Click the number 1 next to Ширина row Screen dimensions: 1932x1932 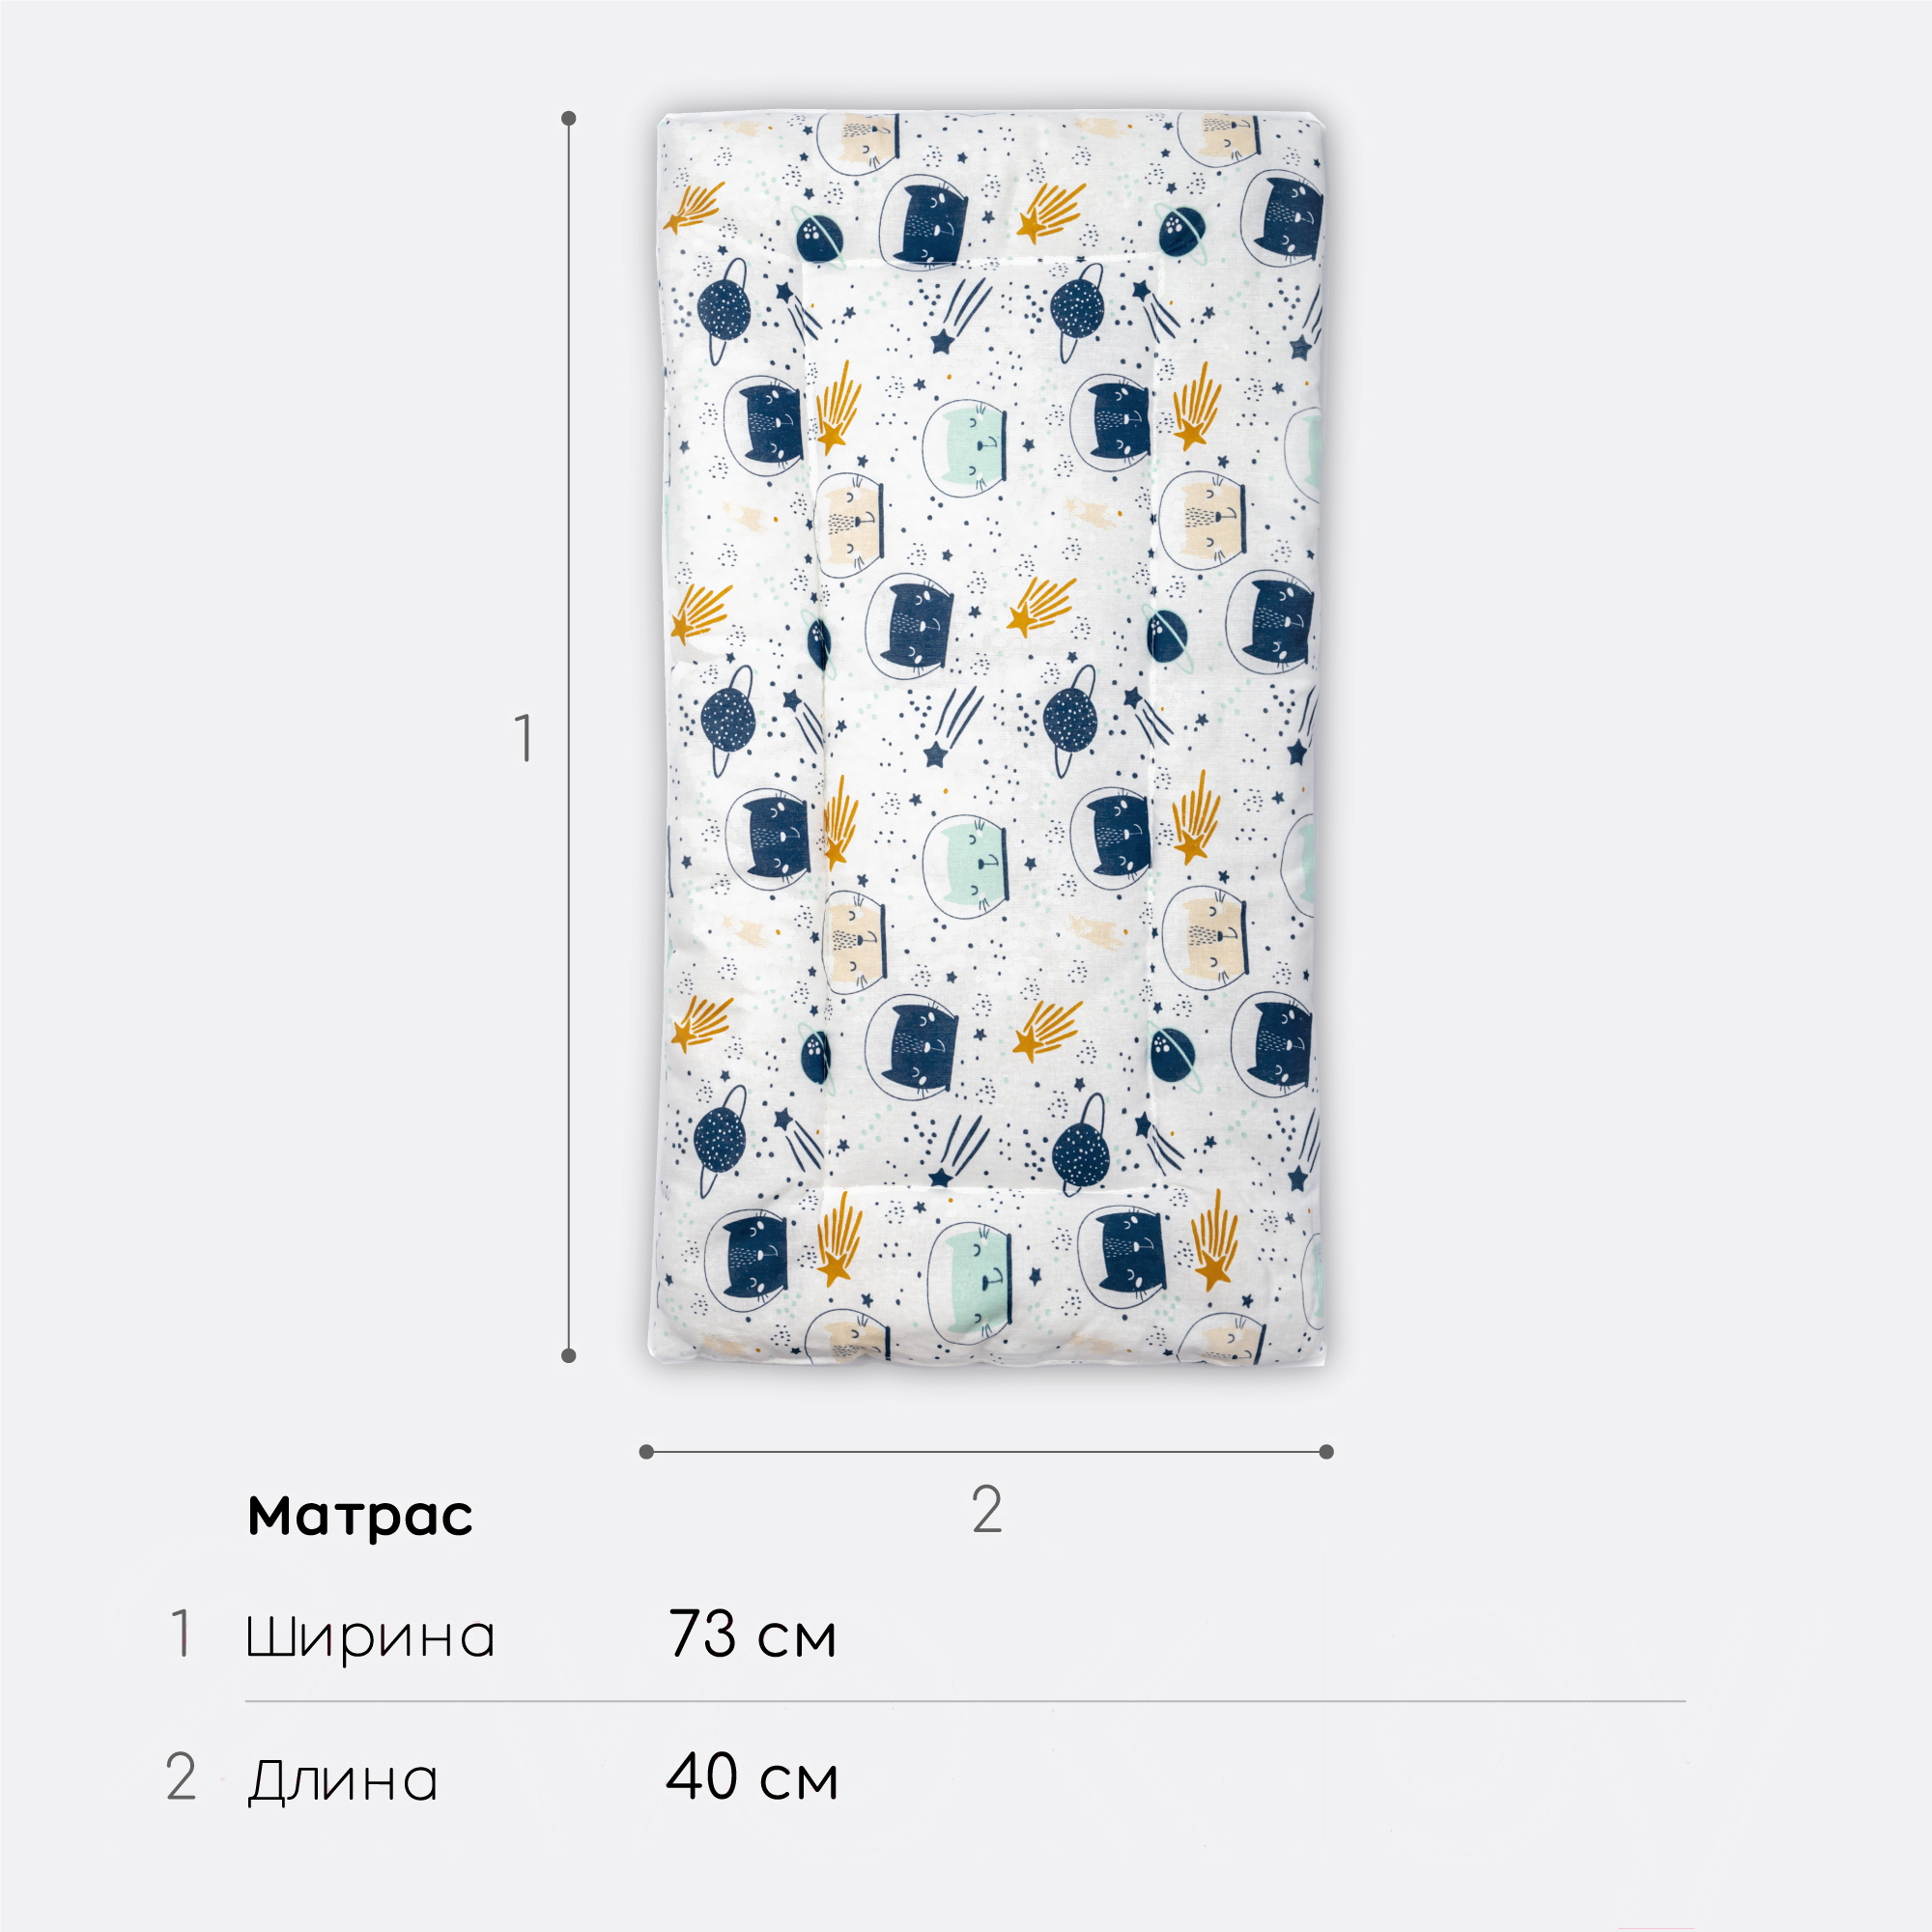click(x=180, y=1633)
